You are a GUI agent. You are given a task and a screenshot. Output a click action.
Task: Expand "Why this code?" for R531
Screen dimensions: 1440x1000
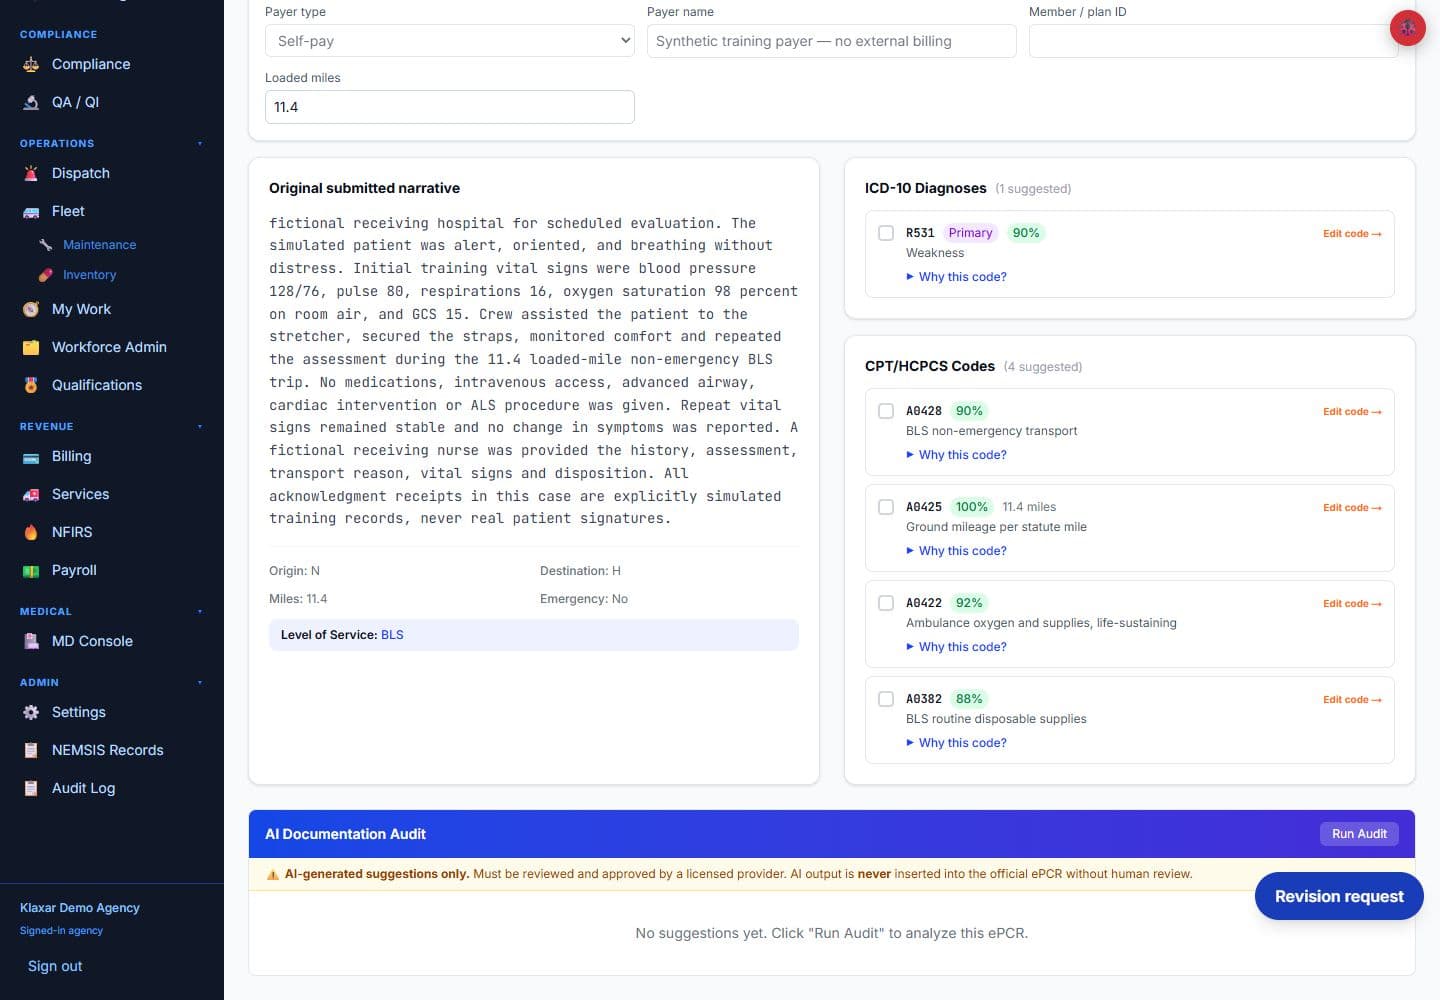click(x=956, y=277)
